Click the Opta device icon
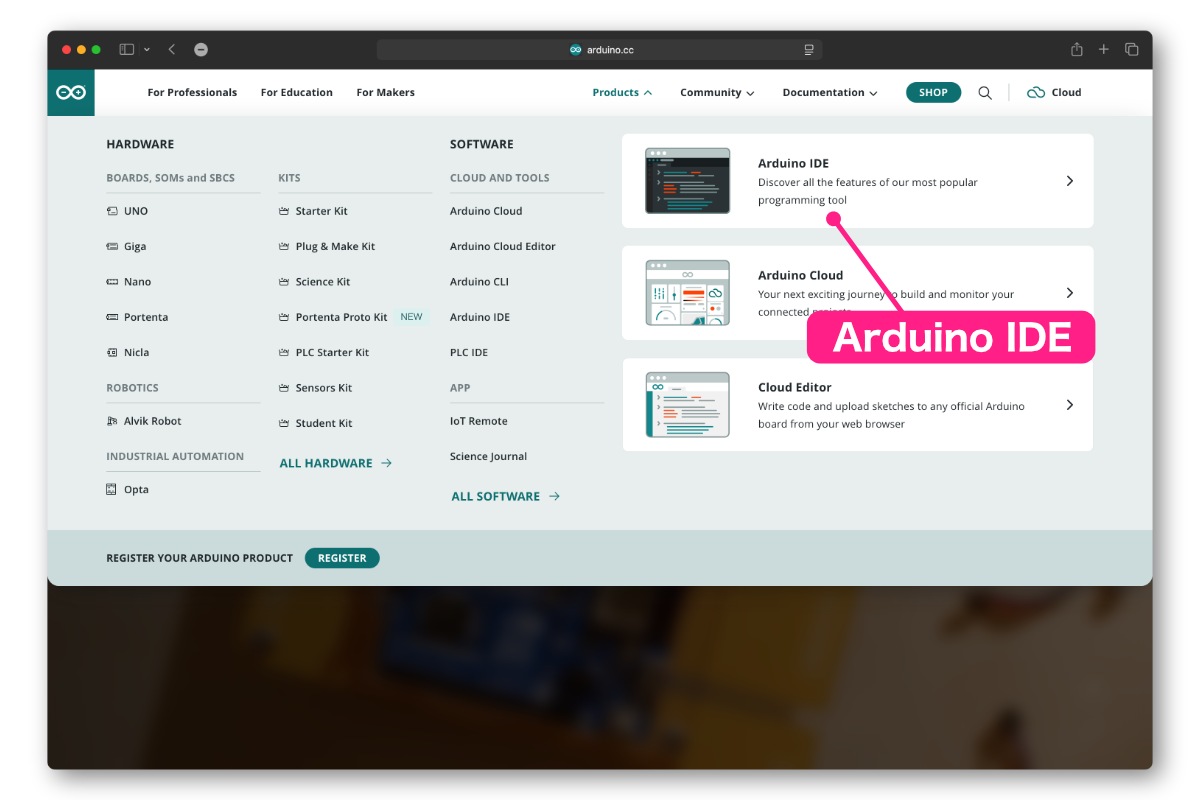This screenshot has height=800, width=1200. pyautogui.click(x=112, y=490)
